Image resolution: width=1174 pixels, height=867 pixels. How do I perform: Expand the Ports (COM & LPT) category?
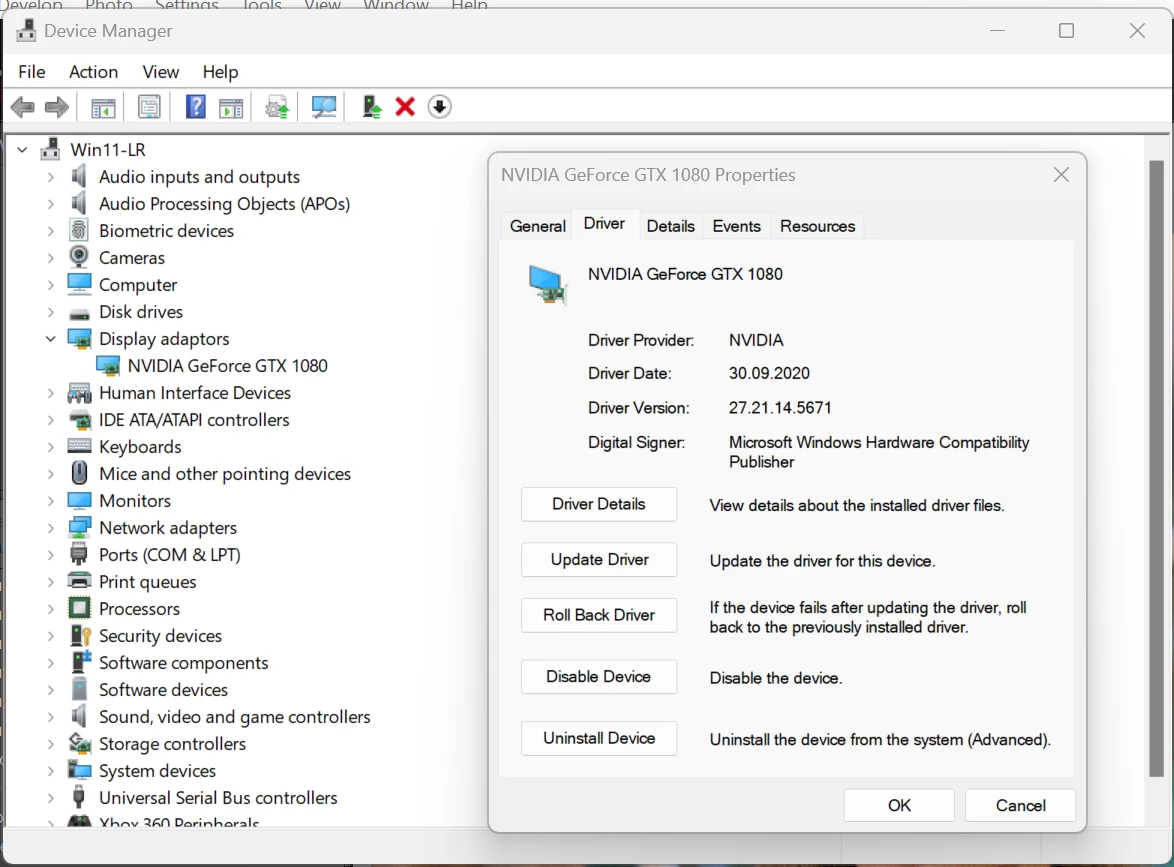(x=50, y=554)
